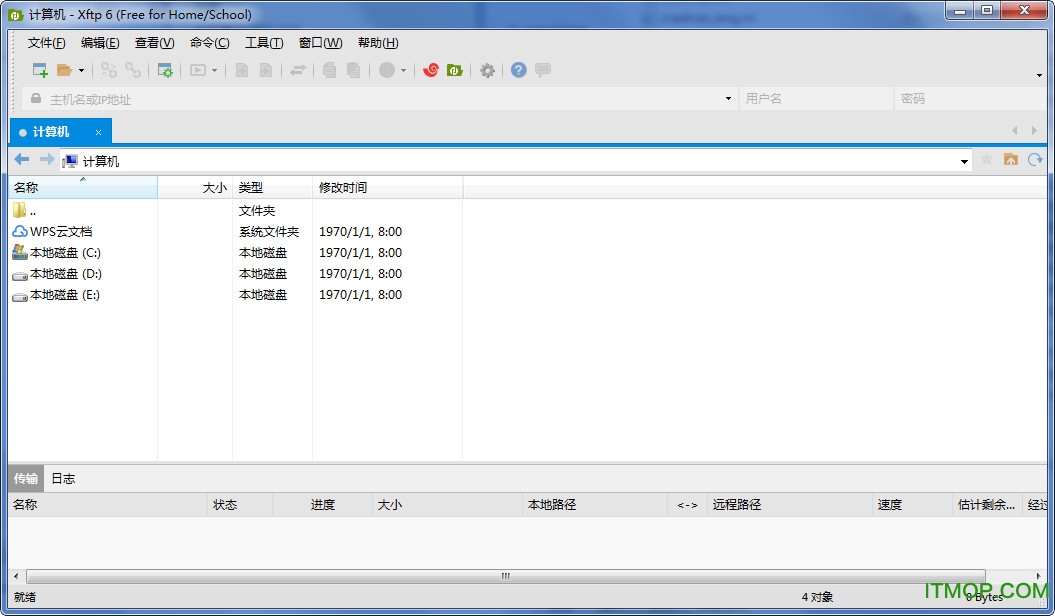Sort by file list 大小 column header
The width and height of the screenshot is (1055, 616).
point(195,188)
